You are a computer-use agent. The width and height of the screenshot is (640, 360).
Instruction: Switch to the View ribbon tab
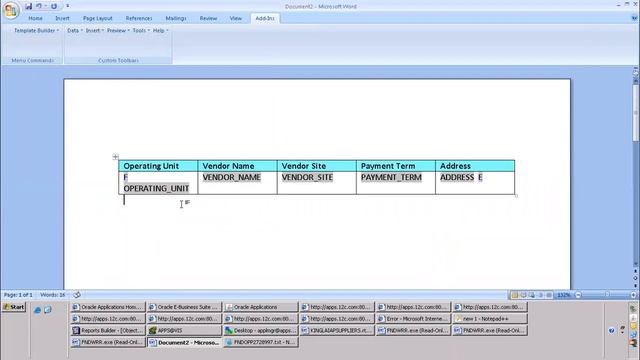(236, 18)
